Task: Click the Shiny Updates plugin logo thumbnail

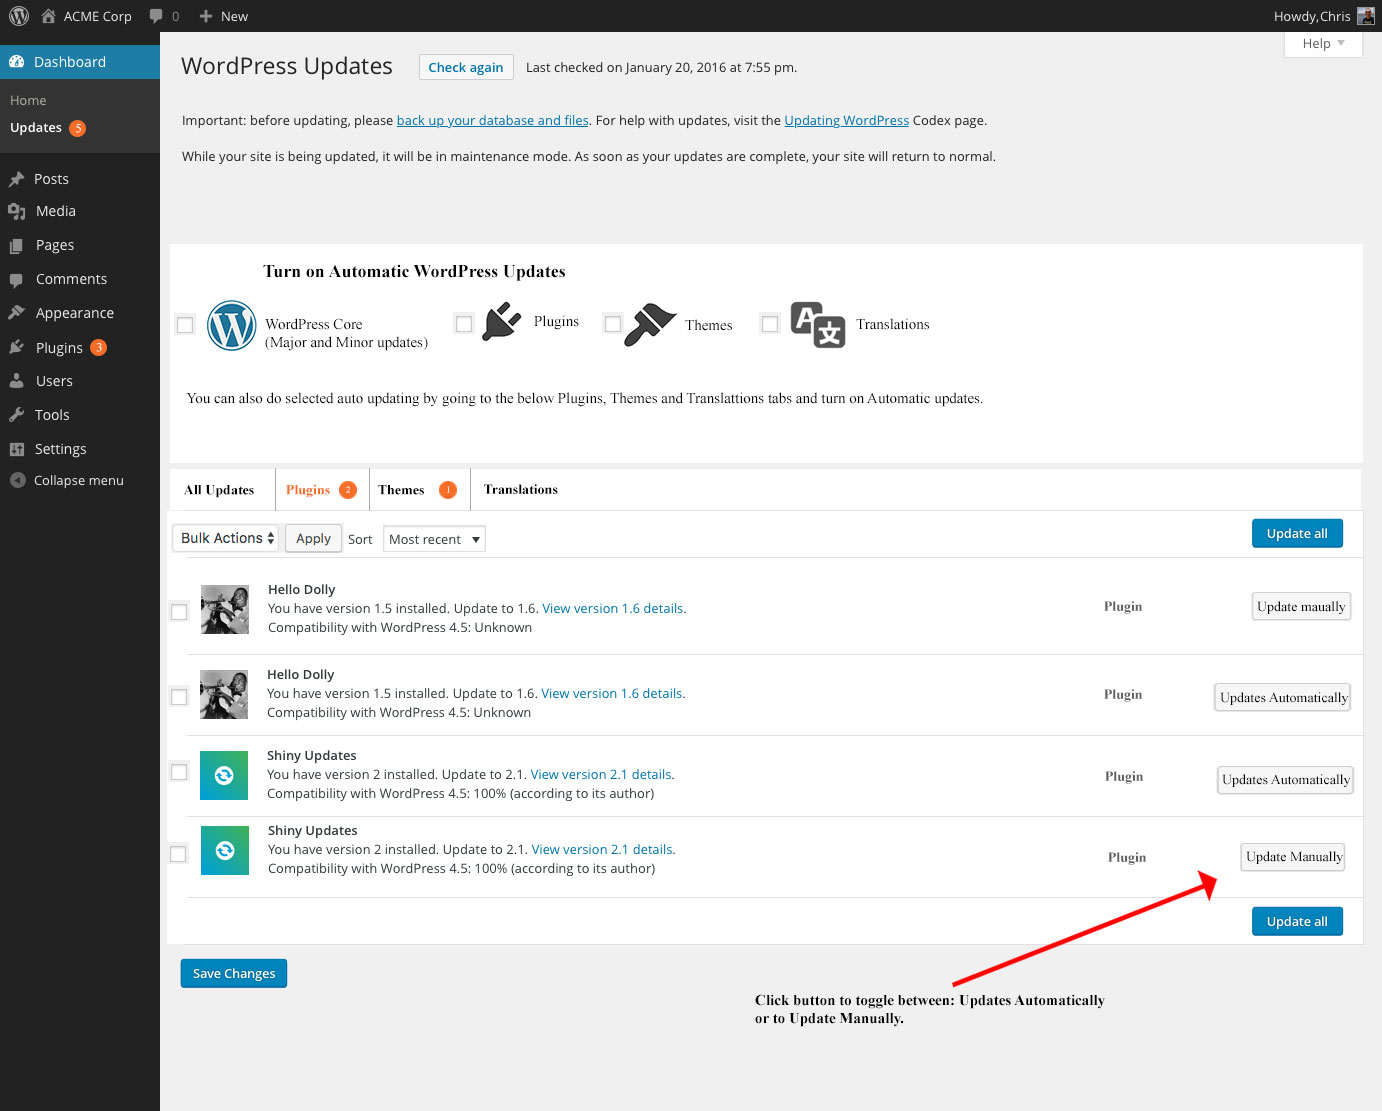Action: 224,775
